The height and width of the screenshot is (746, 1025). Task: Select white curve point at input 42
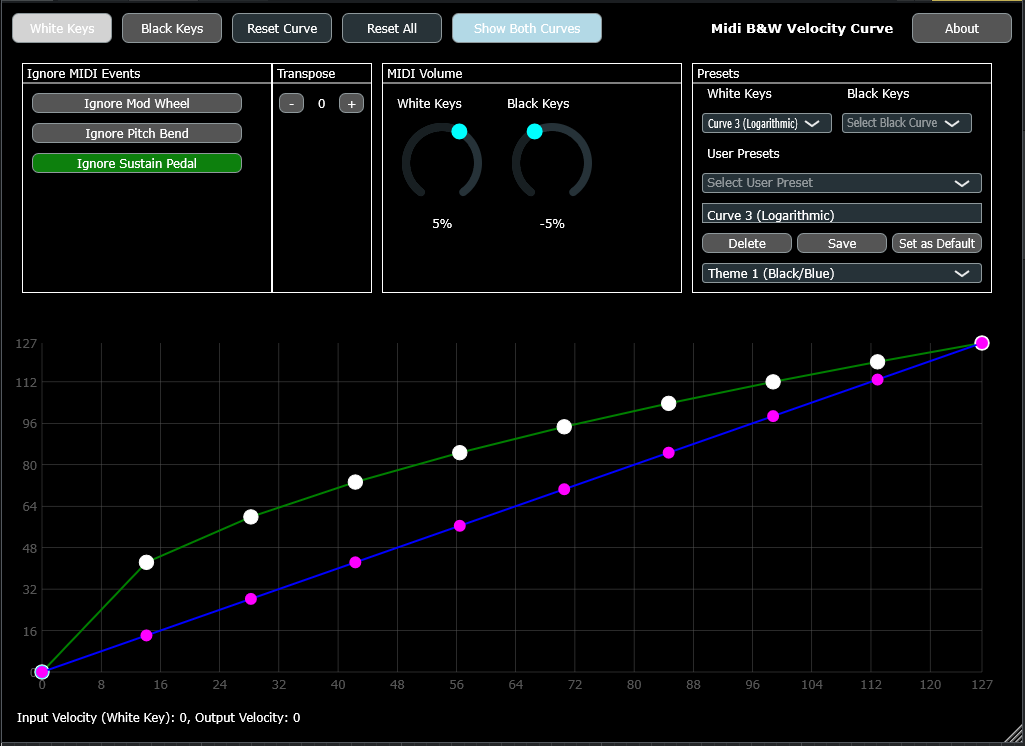click(x=355, y=482)
